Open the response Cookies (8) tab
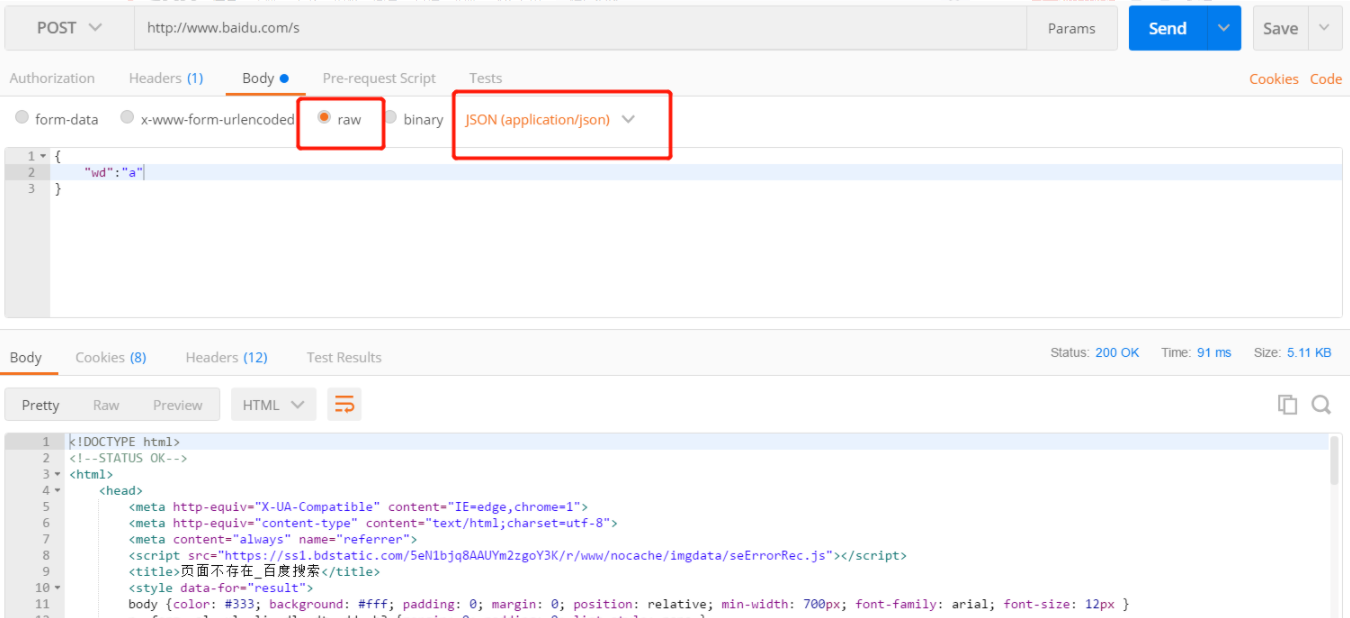 click(x=111, y=357)
